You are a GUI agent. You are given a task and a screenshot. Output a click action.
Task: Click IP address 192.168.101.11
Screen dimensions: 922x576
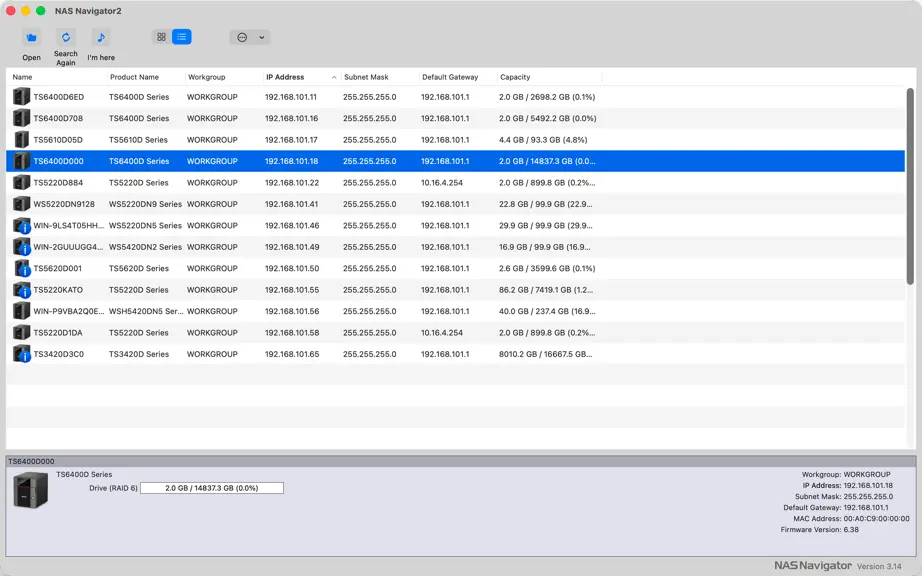(290, 97)
